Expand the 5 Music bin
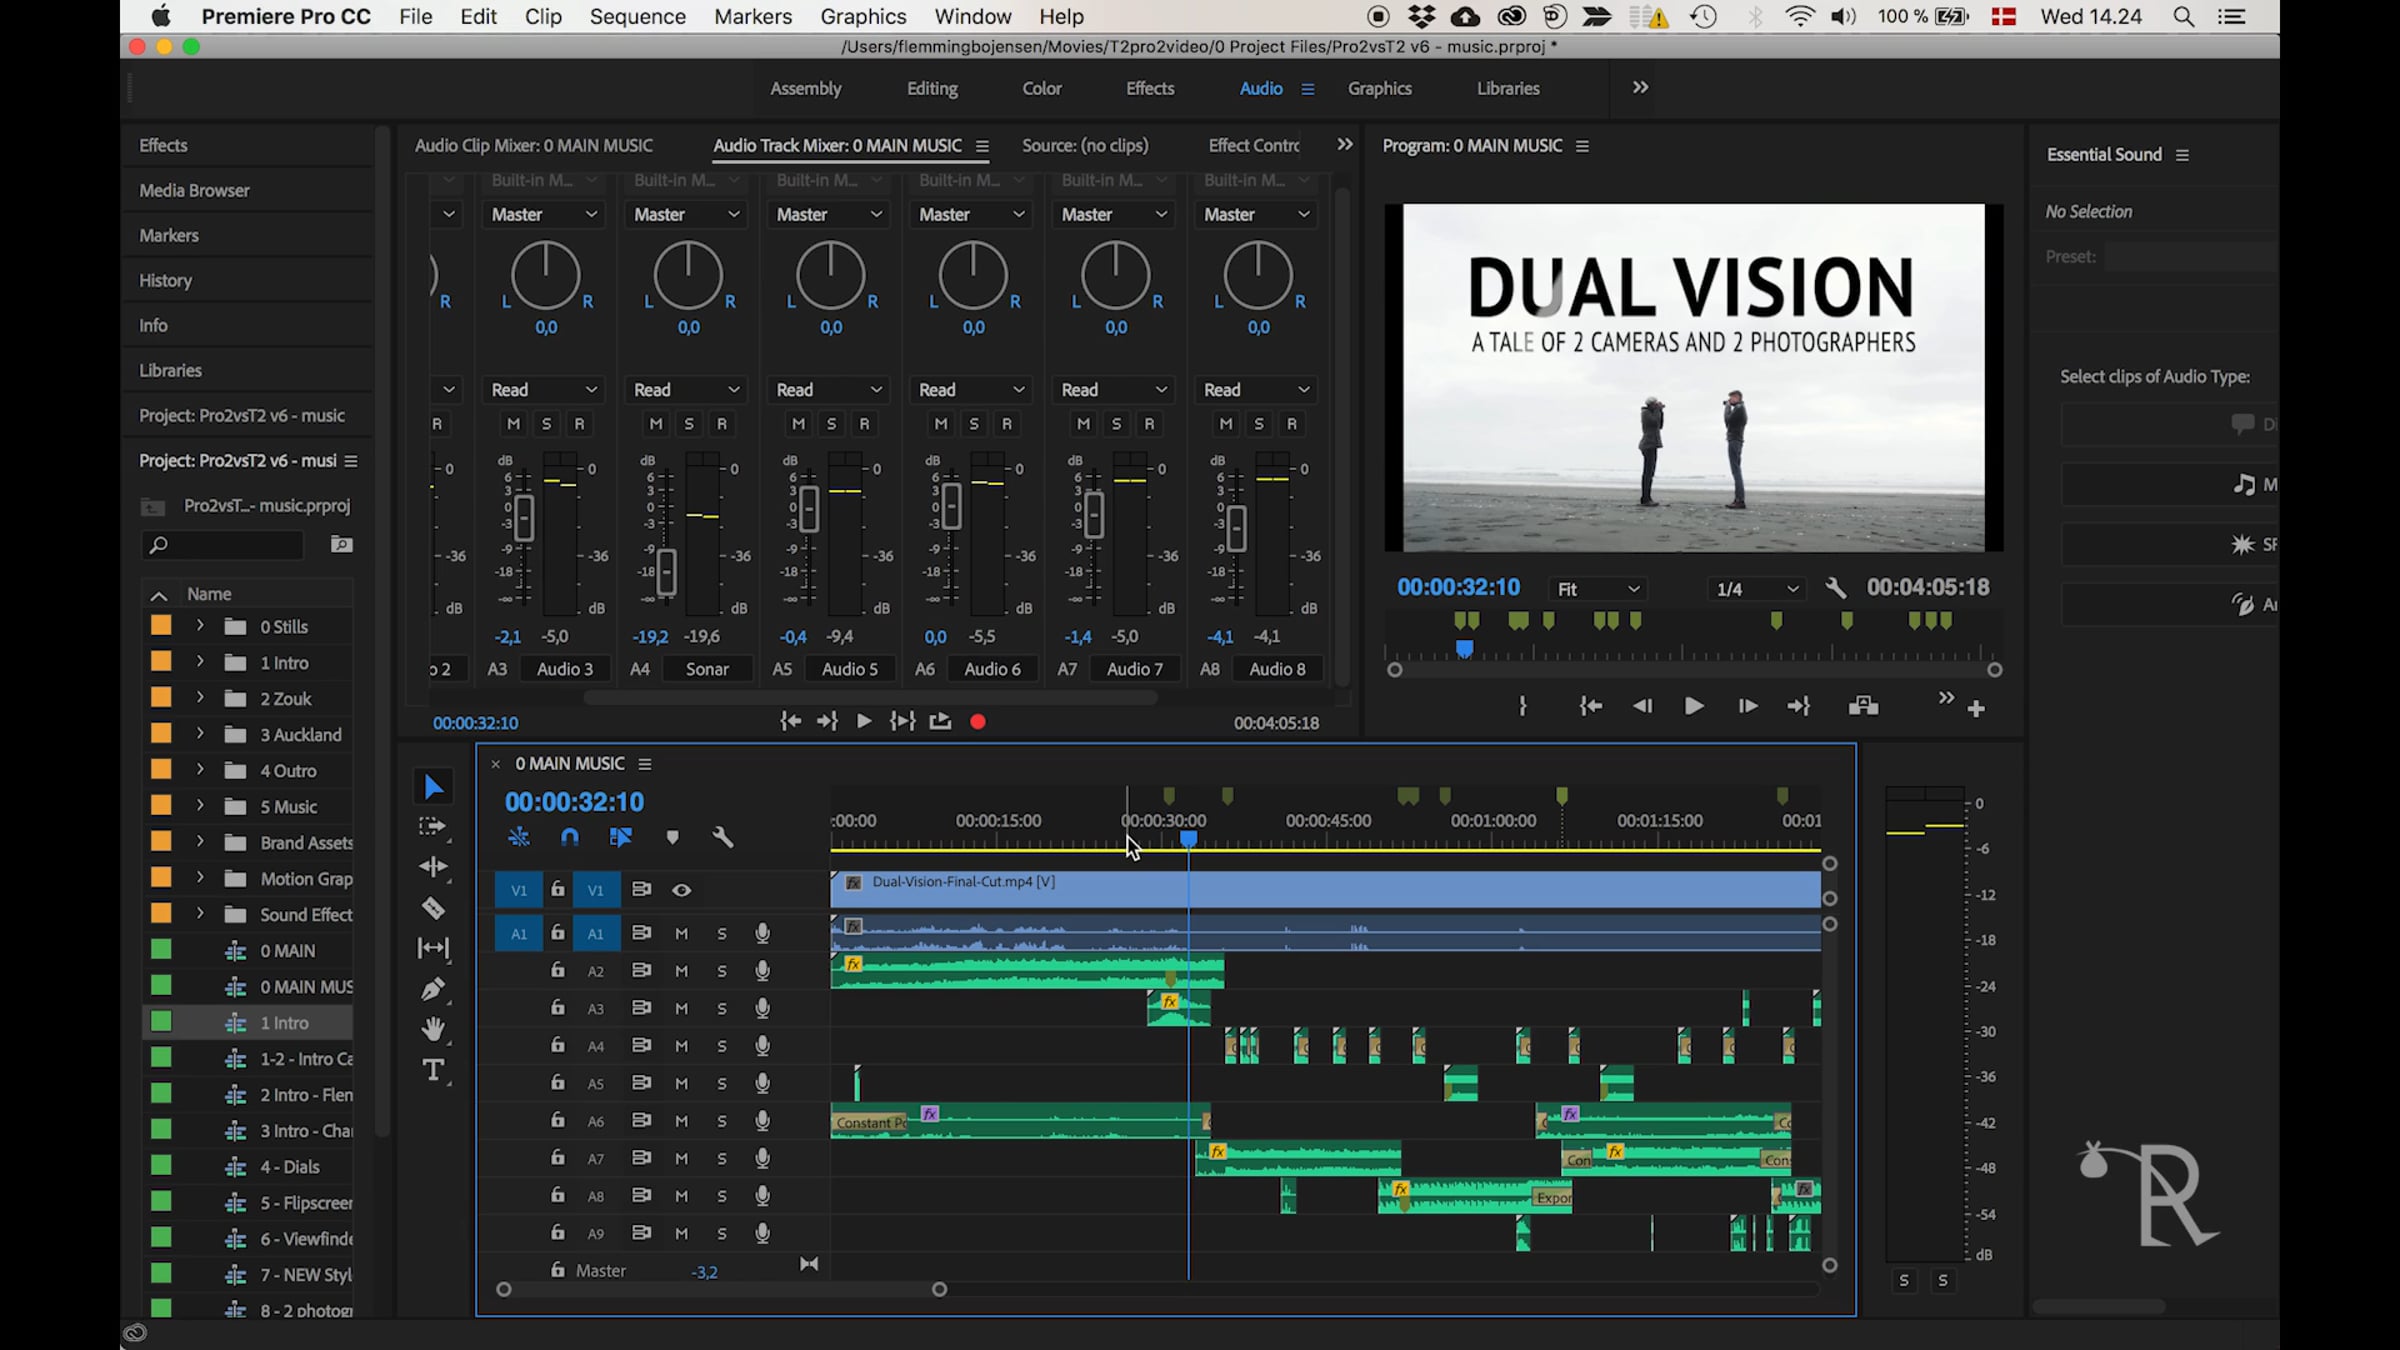This screenshot has height=1350, width=2400. [200, 806]
